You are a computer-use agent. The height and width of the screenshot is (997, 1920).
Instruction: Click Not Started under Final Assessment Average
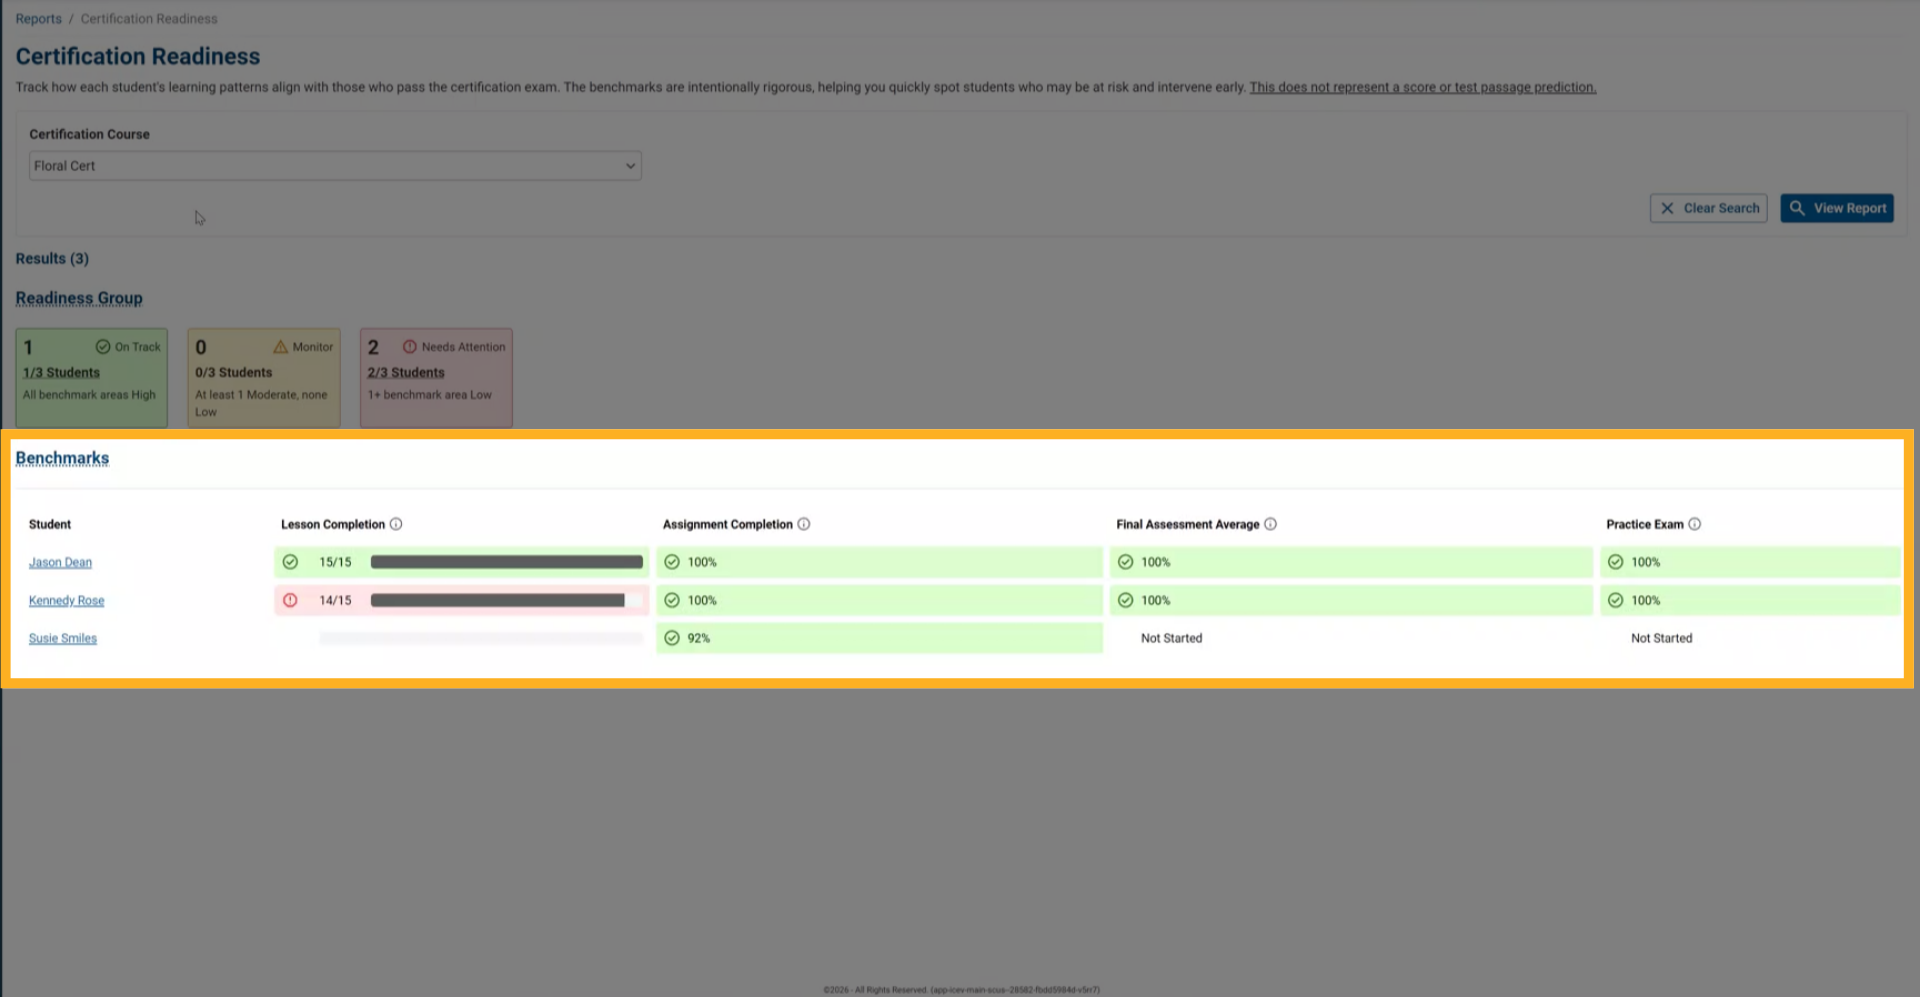pyautogui.click(x=1172, y=638)
